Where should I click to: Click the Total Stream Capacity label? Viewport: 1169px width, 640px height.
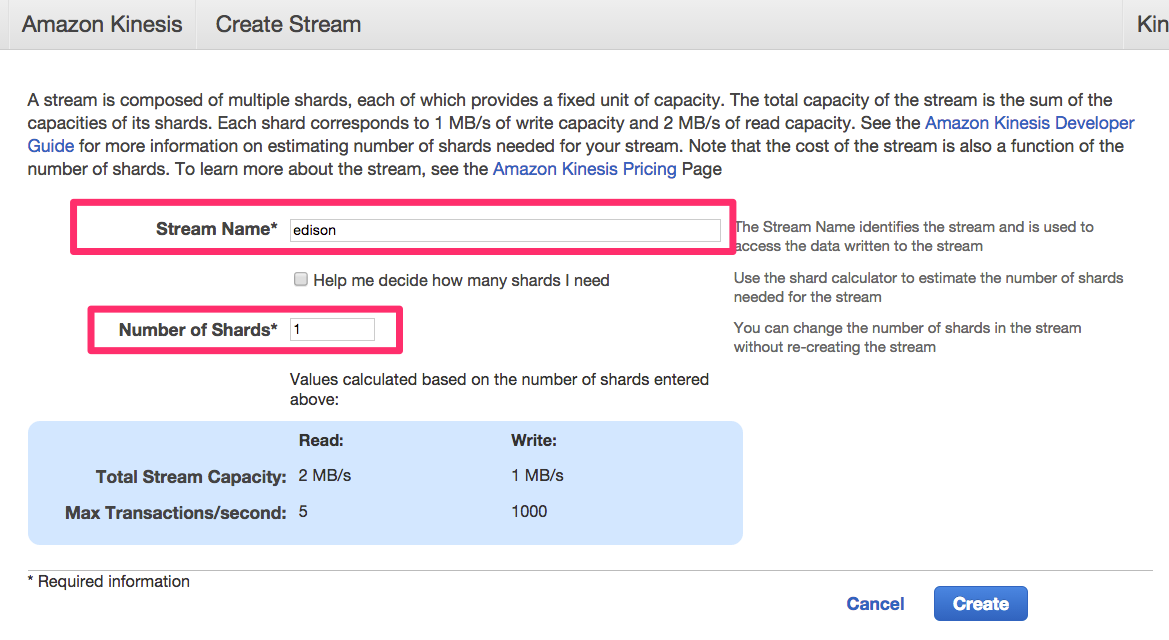point(191,477)
